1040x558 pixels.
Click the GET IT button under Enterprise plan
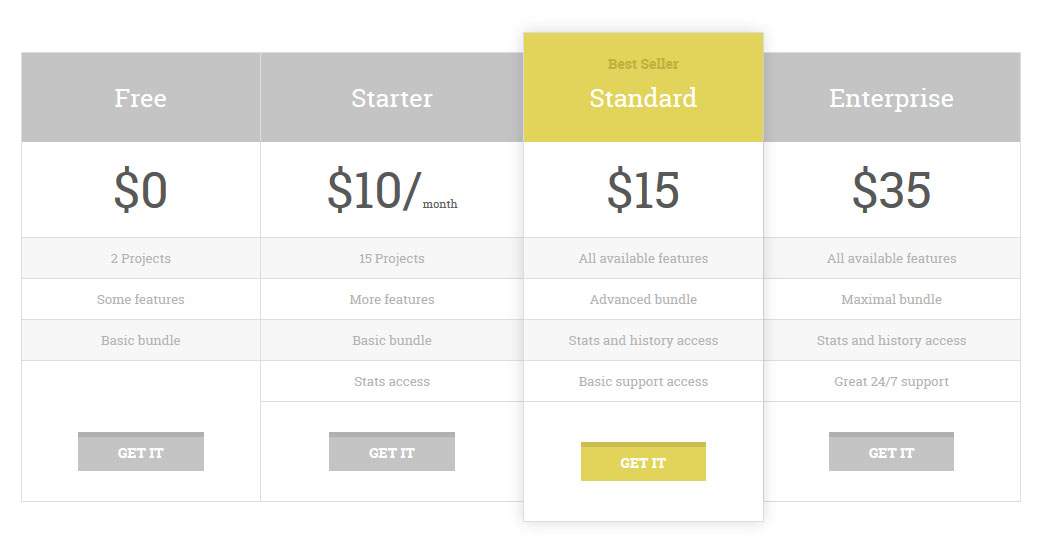[x=891, y=452]
